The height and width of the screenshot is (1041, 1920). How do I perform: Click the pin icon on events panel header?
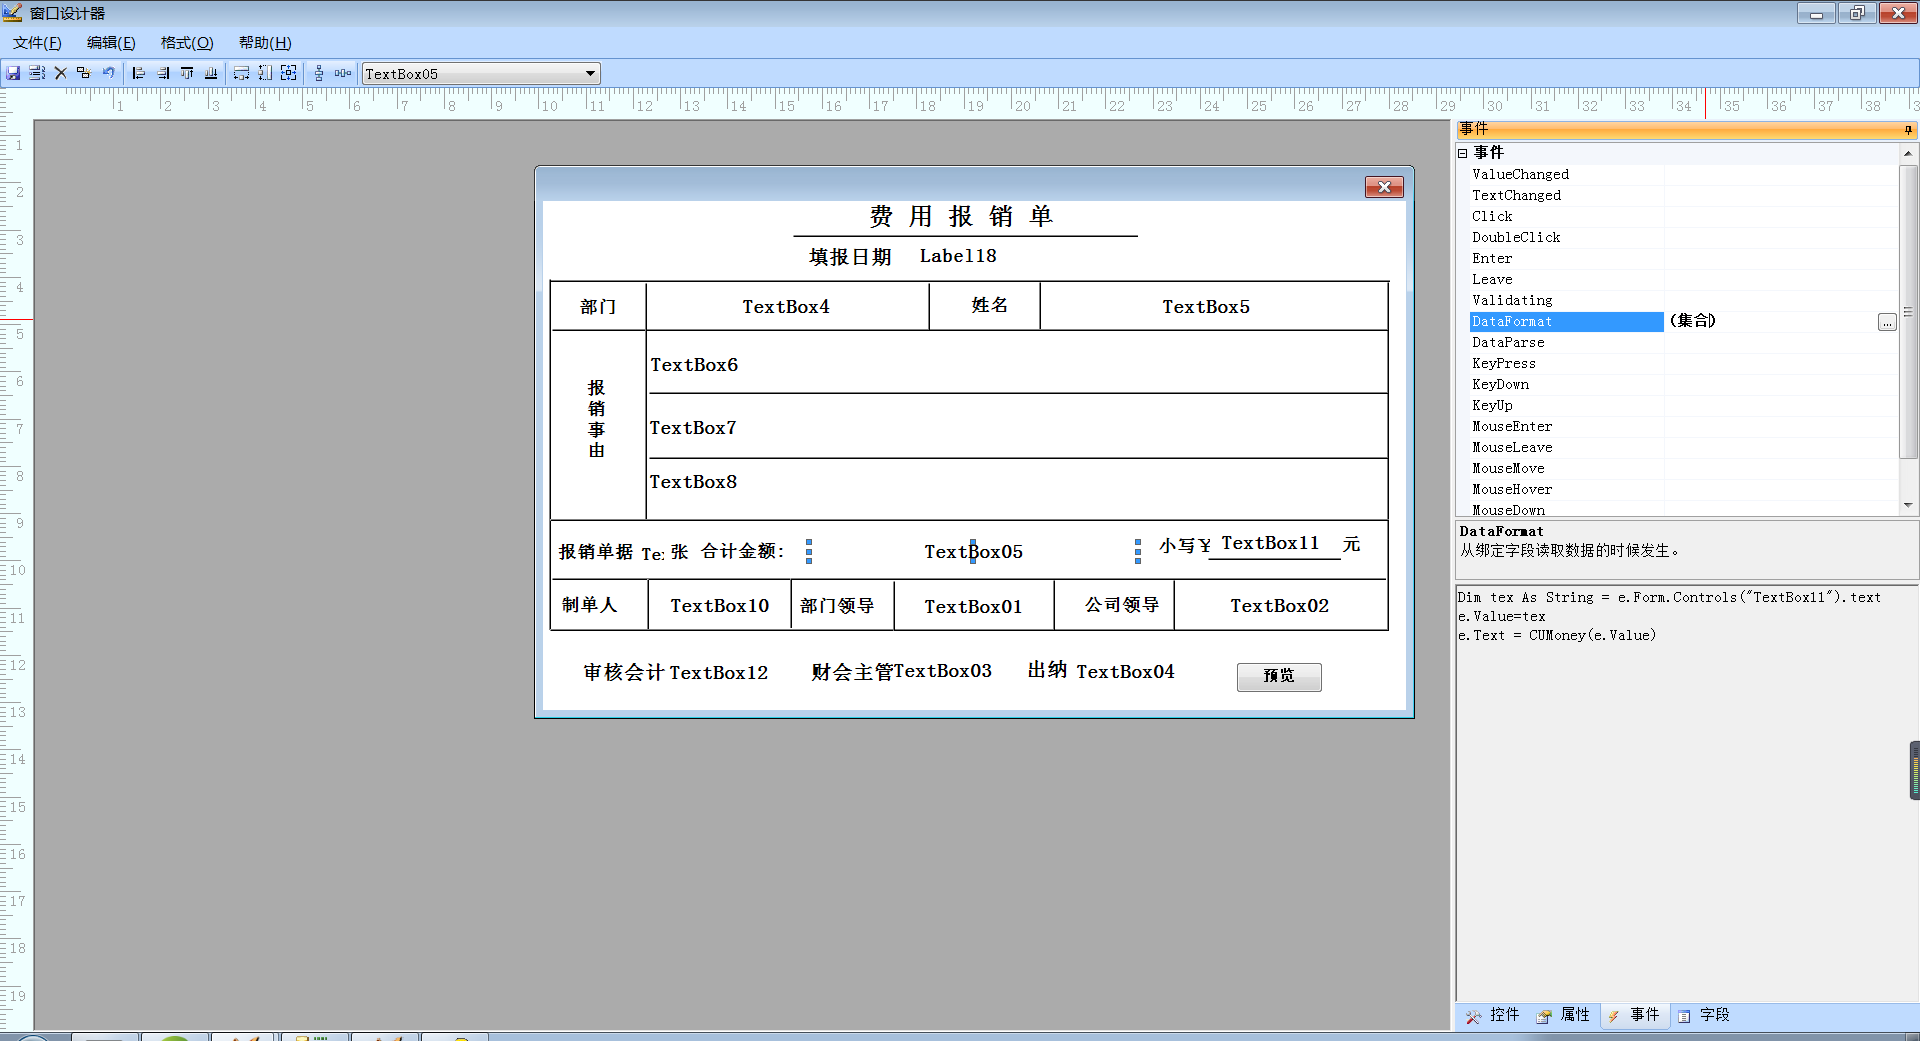click(x=1908, y=129)
